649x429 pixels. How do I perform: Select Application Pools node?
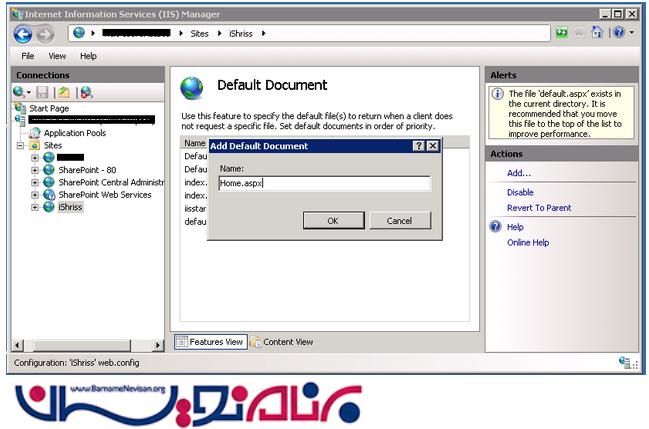75,133
